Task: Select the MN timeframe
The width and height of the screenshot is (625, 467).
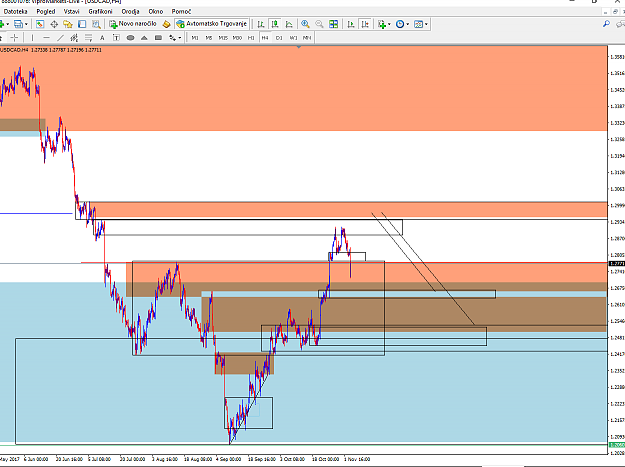Action: (307, 38)
